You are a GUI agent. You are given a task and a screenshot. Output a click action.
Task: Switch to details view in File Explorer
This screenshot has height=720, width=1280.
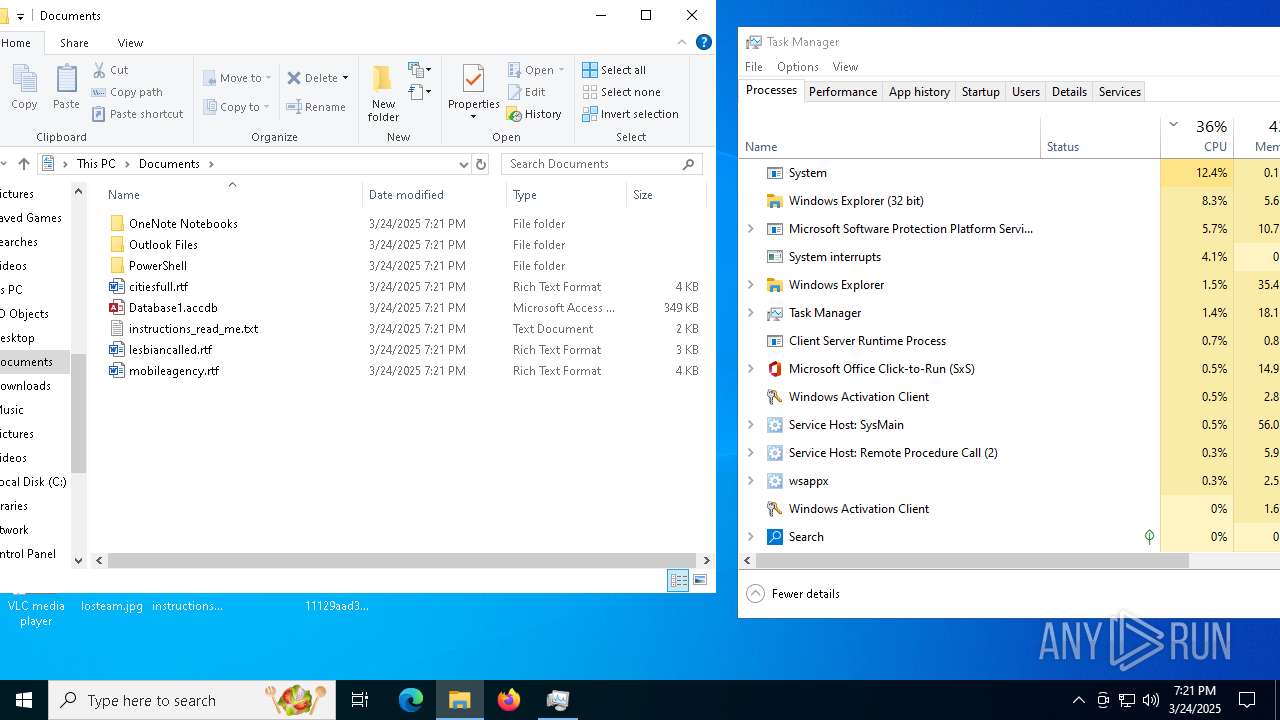tap(679, 580)
